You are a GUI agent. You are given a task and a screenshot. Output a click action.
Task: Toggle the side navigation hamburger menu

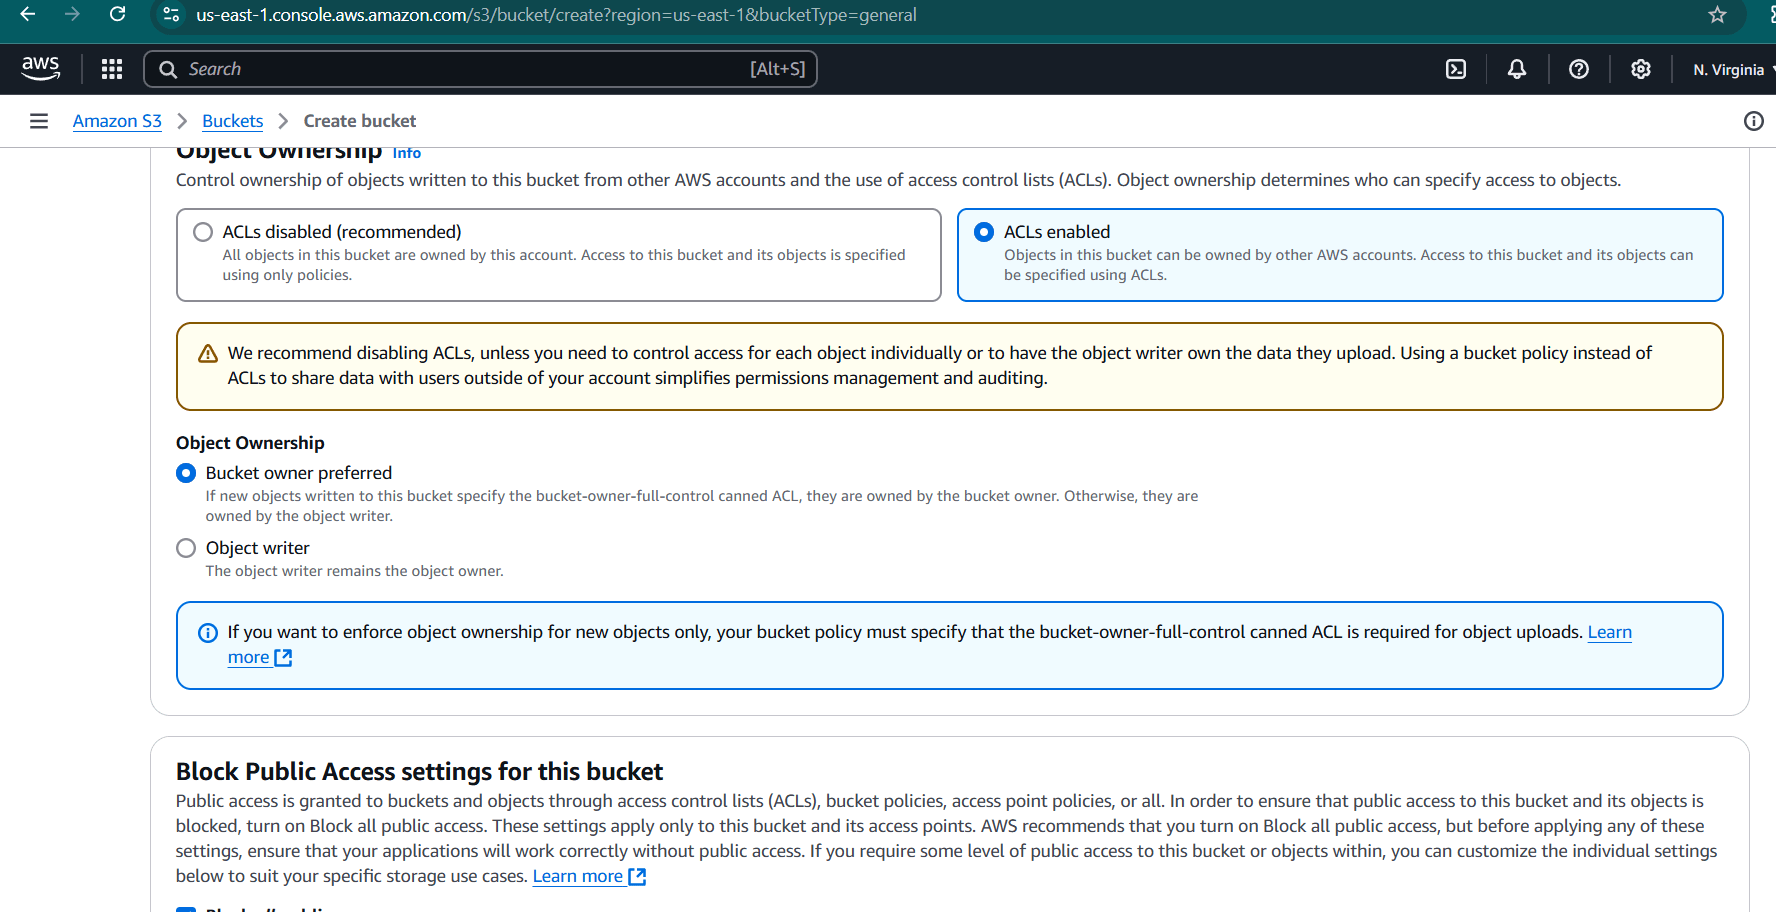(x=39, y=121)
